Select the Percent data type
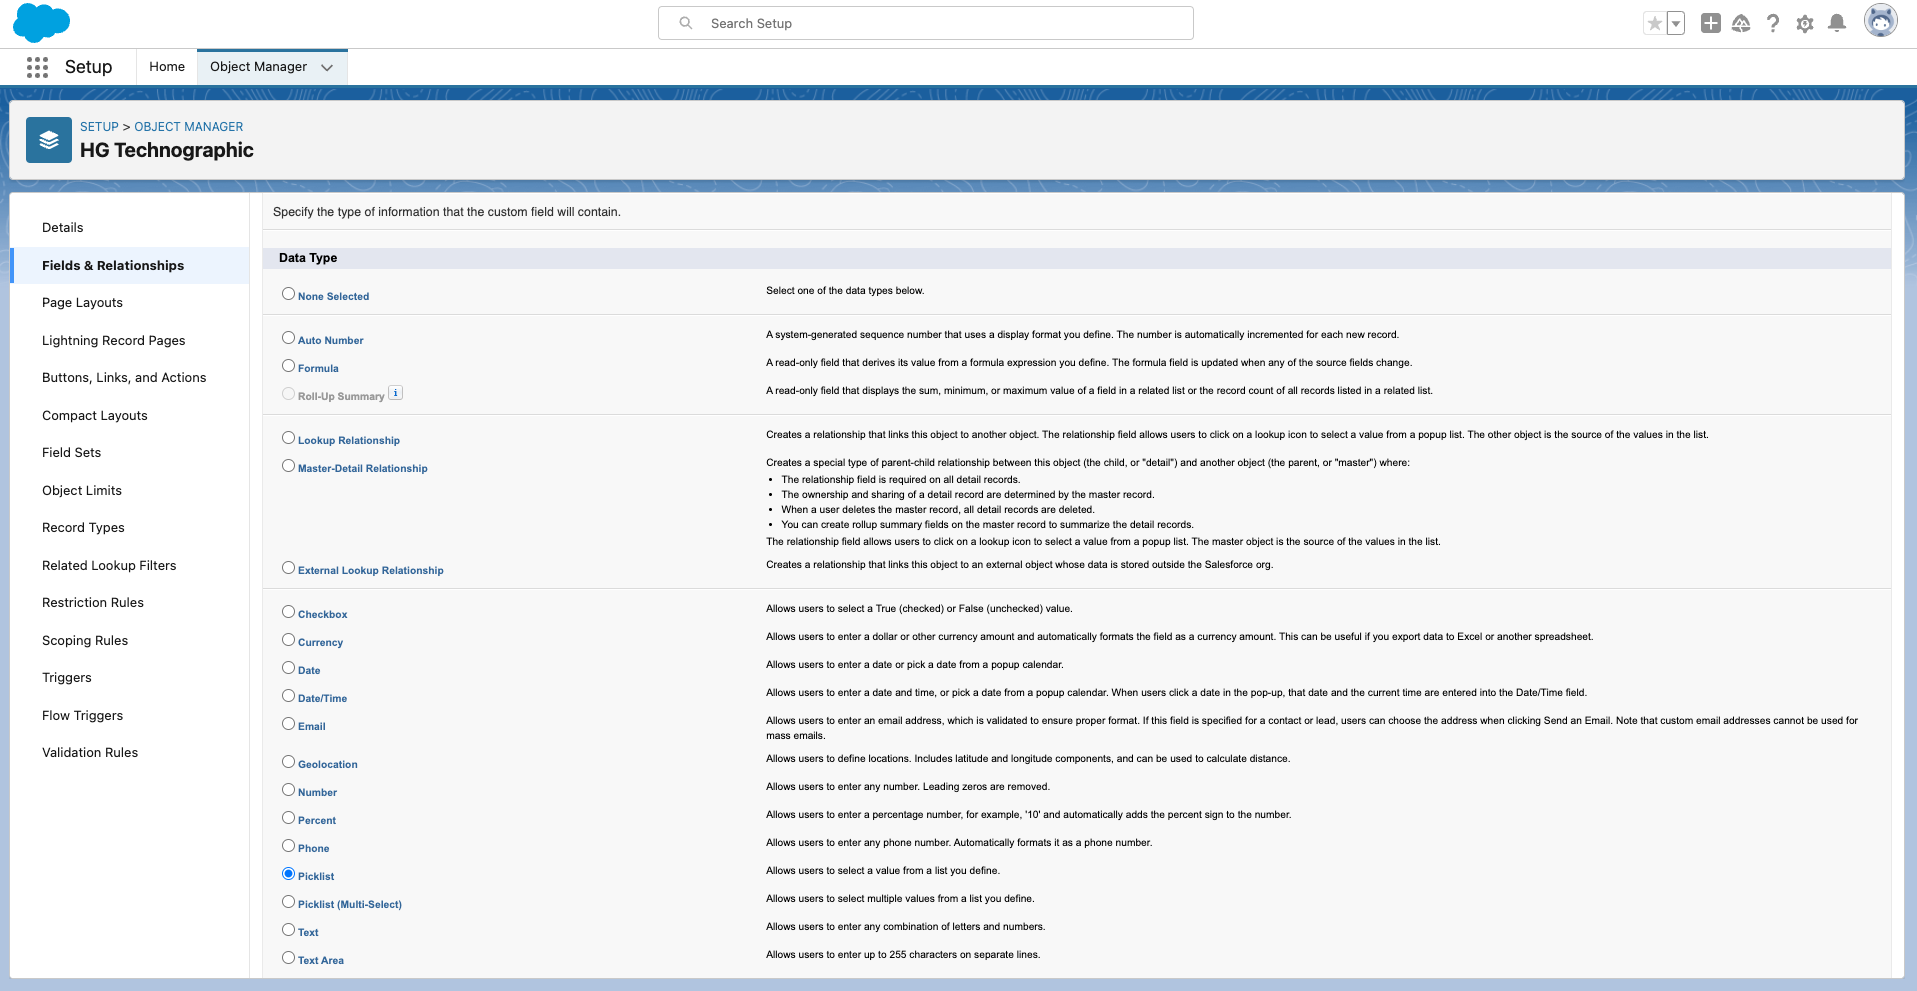Viewport: 1917px width, 991px height. point(288,818)
